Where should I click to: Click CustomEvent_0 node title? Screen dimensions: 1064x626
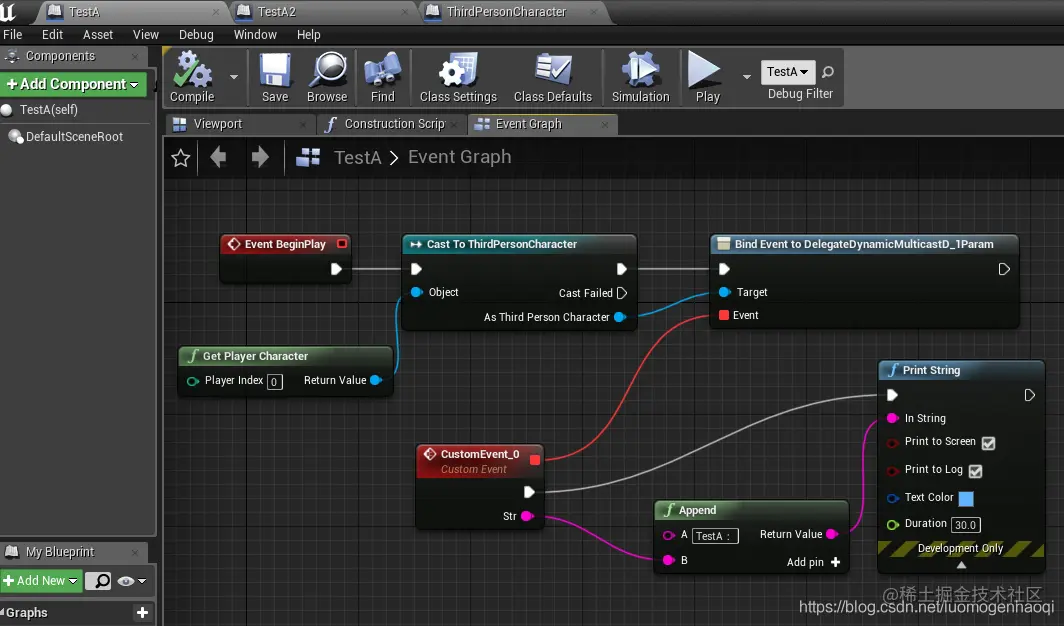(x=480, y=454)
